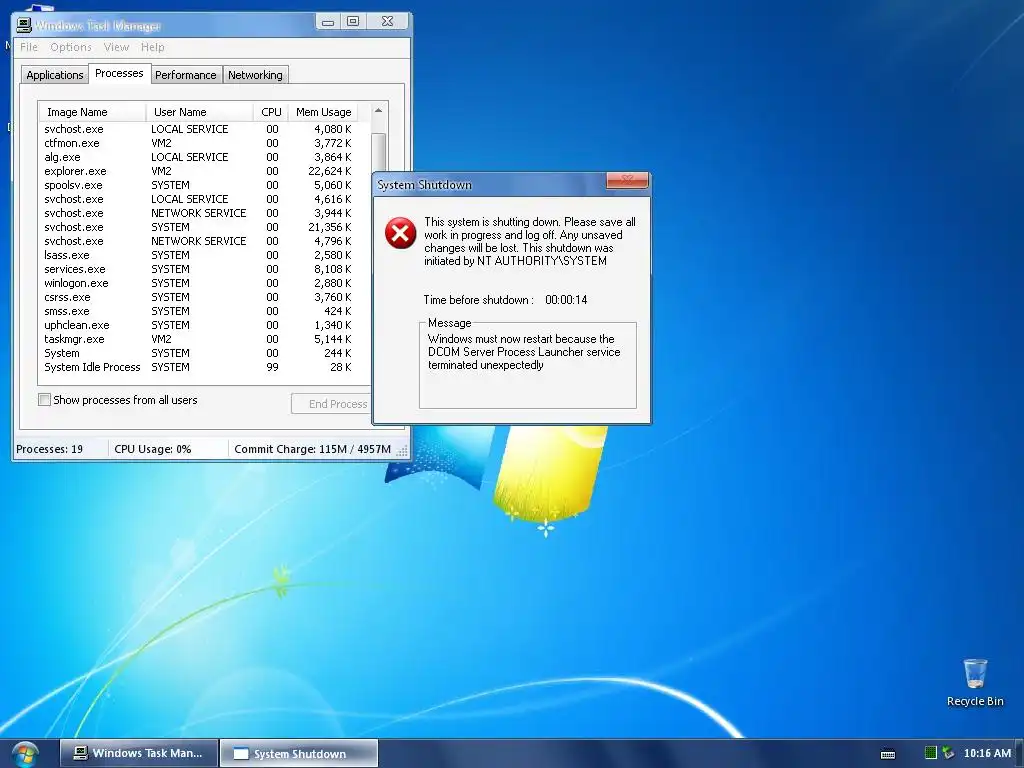1024x768 pixels.
Task: Sort by Image Name column header
Action: 92,112
